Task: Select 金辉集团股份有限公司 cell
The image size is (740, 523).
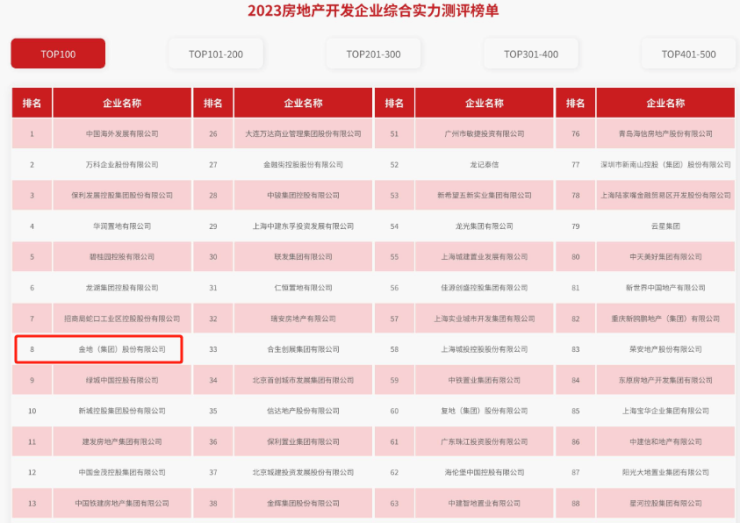Action: pos(303,503)
